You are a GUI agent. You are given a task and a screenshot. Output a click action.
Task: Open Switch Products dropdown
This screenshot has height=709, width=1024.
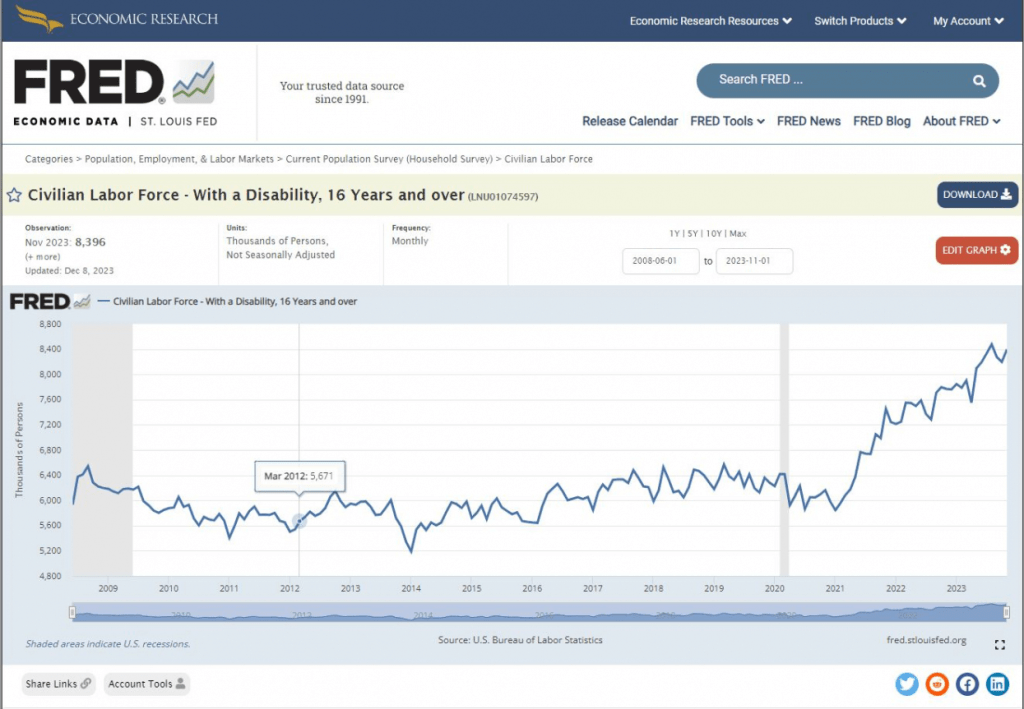click(x=860, y=21)
